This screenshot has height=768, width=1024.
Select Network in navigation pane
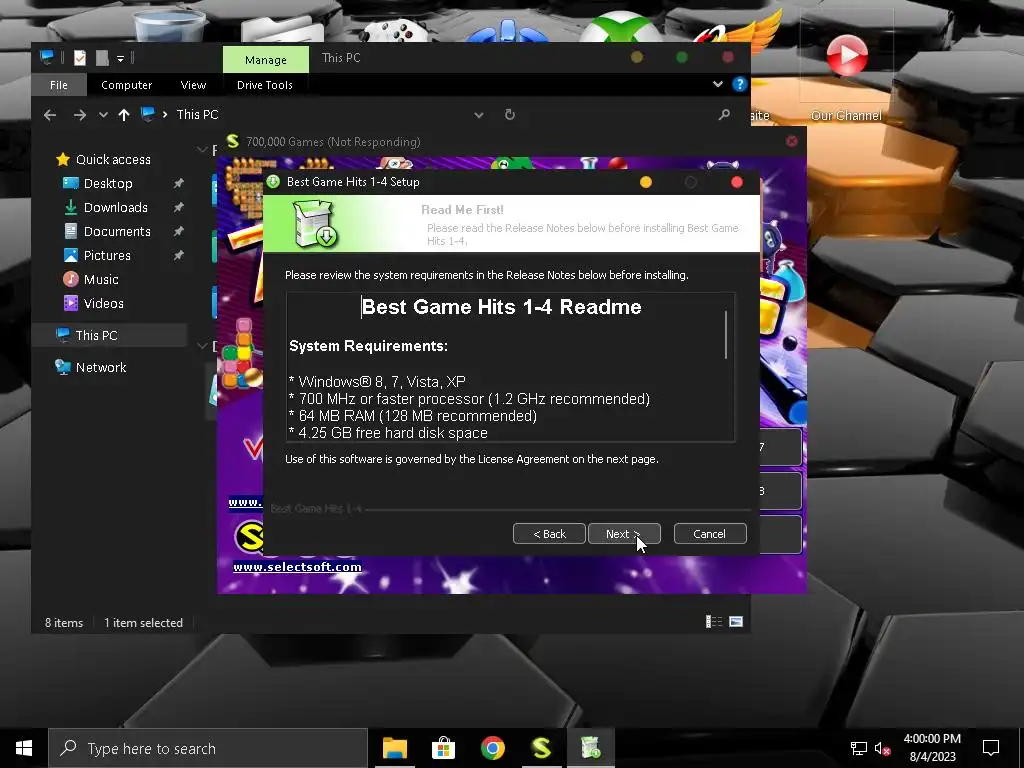(101, 367)
